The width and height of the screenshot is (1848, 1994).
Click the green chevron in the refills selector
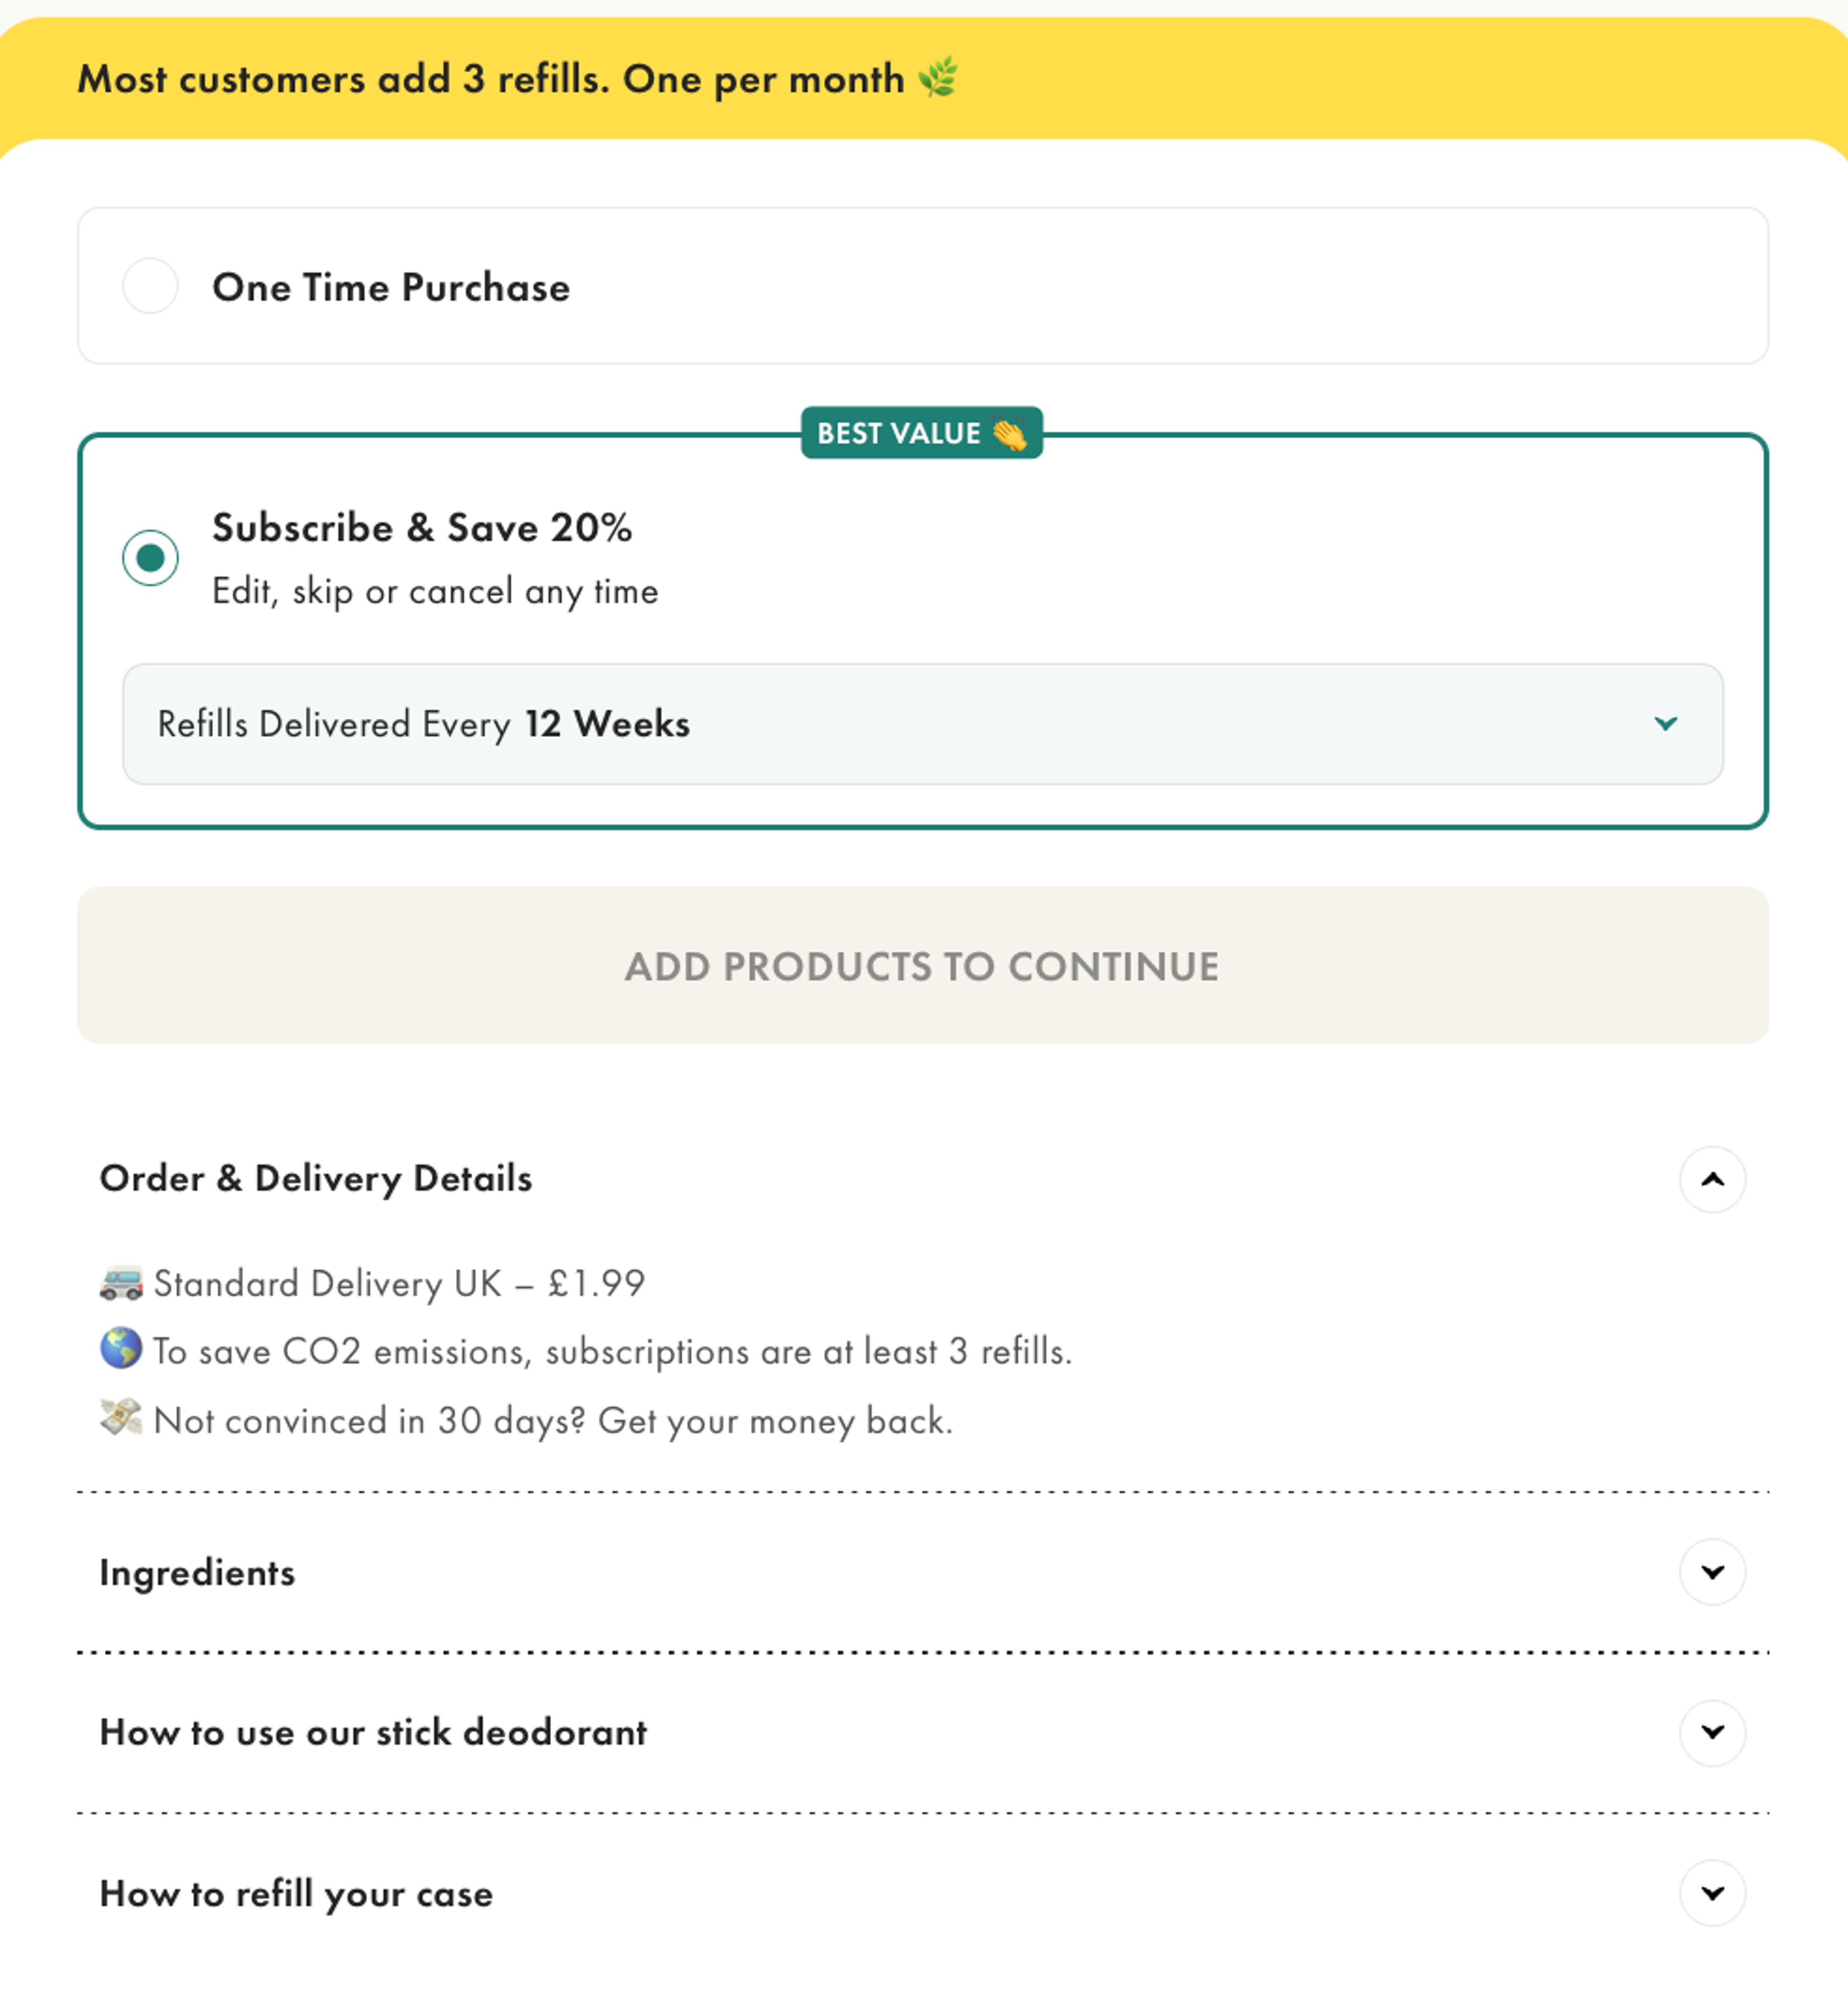(x=1666, y=723)
